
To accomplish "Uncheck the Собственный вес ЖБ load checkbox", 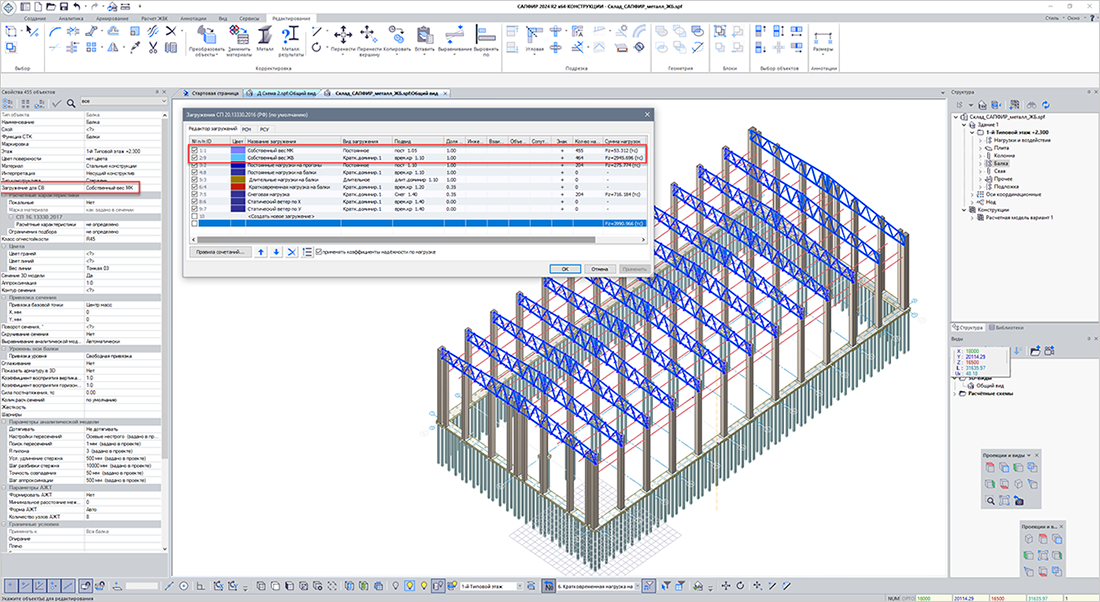I will pyautogui.click(x=194, y=158).
